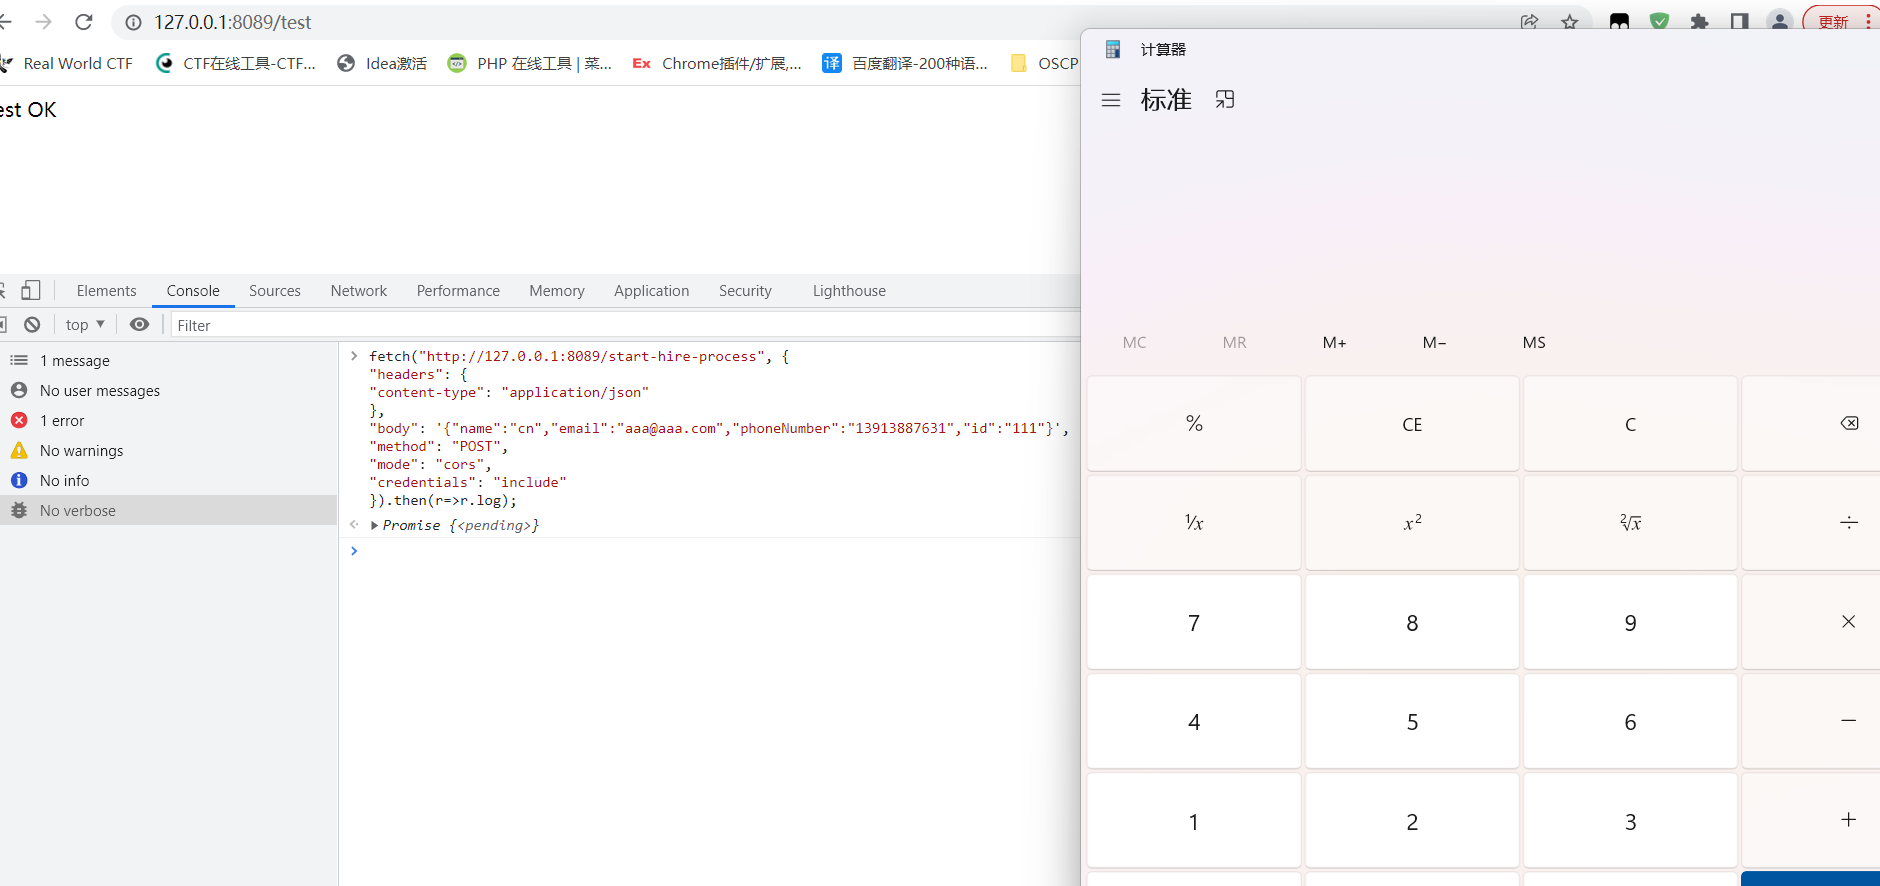The height and width of the screenshot is (886, 1880).
Task: Open the Chrome profile avatar
Action: 1780,22
